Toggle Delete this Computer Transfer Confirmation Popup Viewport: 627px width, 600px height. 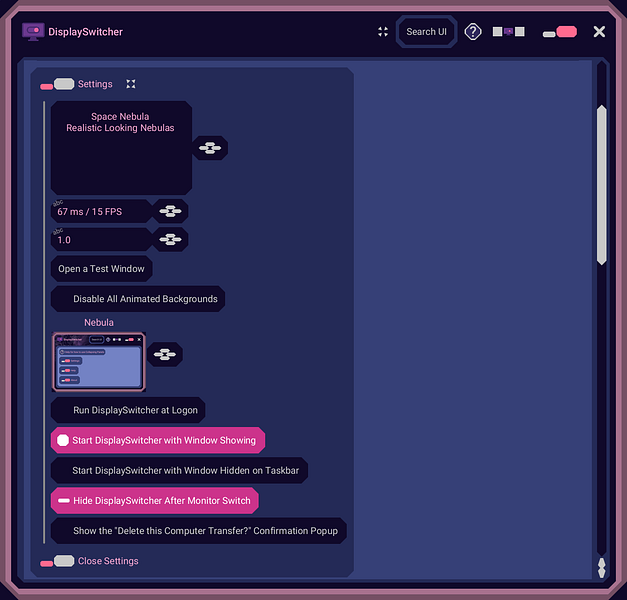click(199, 531)
